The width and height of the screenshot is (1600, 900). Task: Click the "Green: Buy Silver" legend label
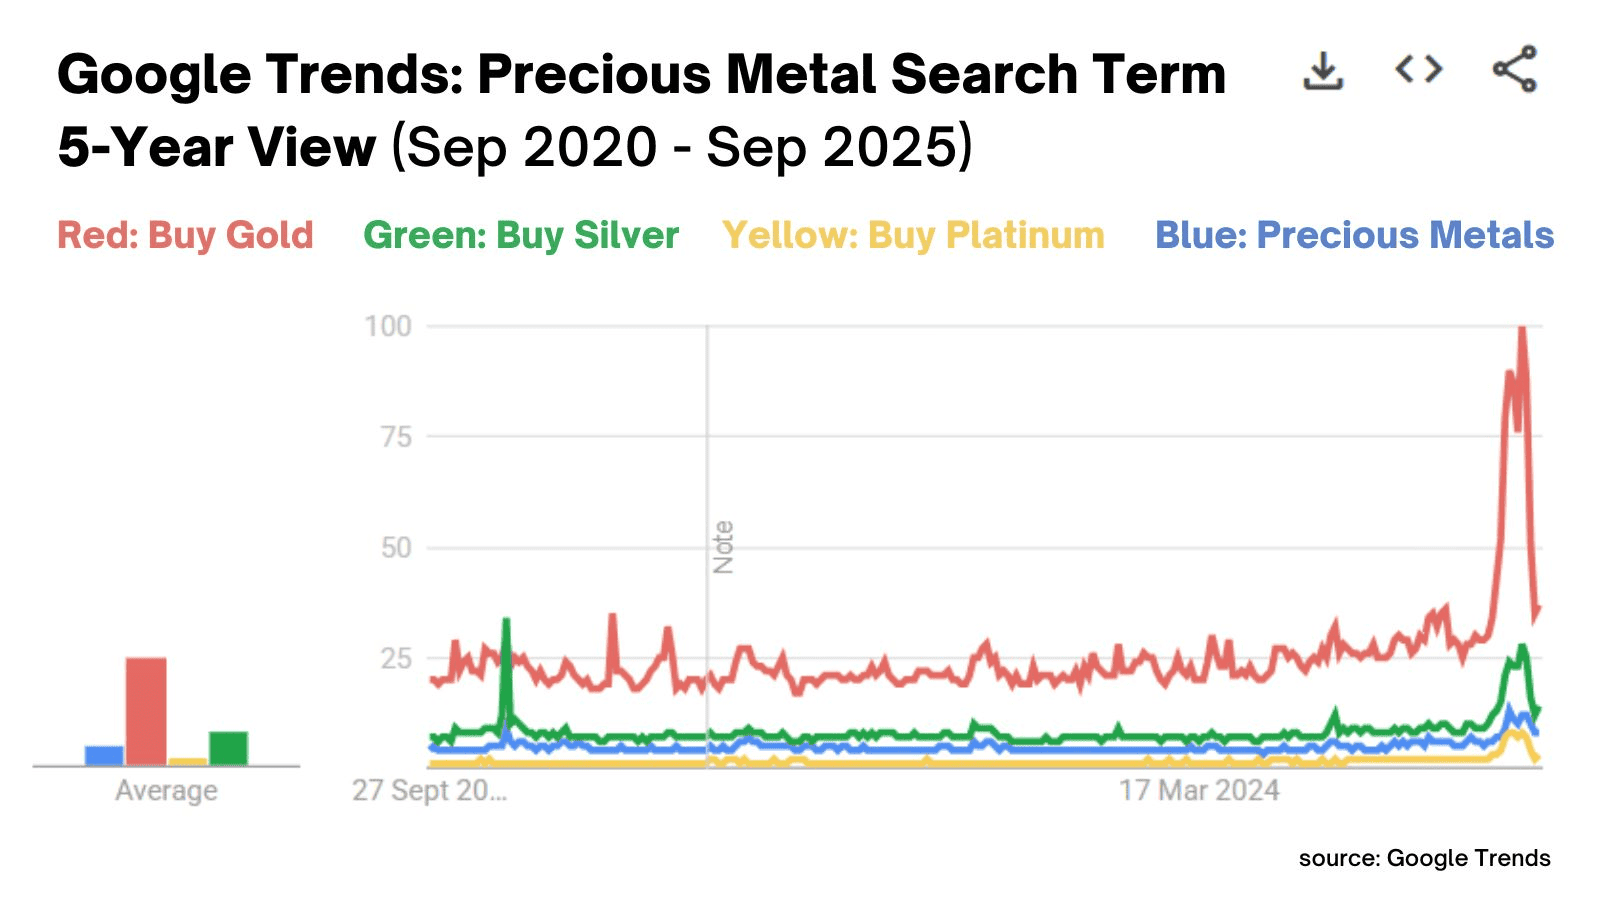(x=521, y=235)
